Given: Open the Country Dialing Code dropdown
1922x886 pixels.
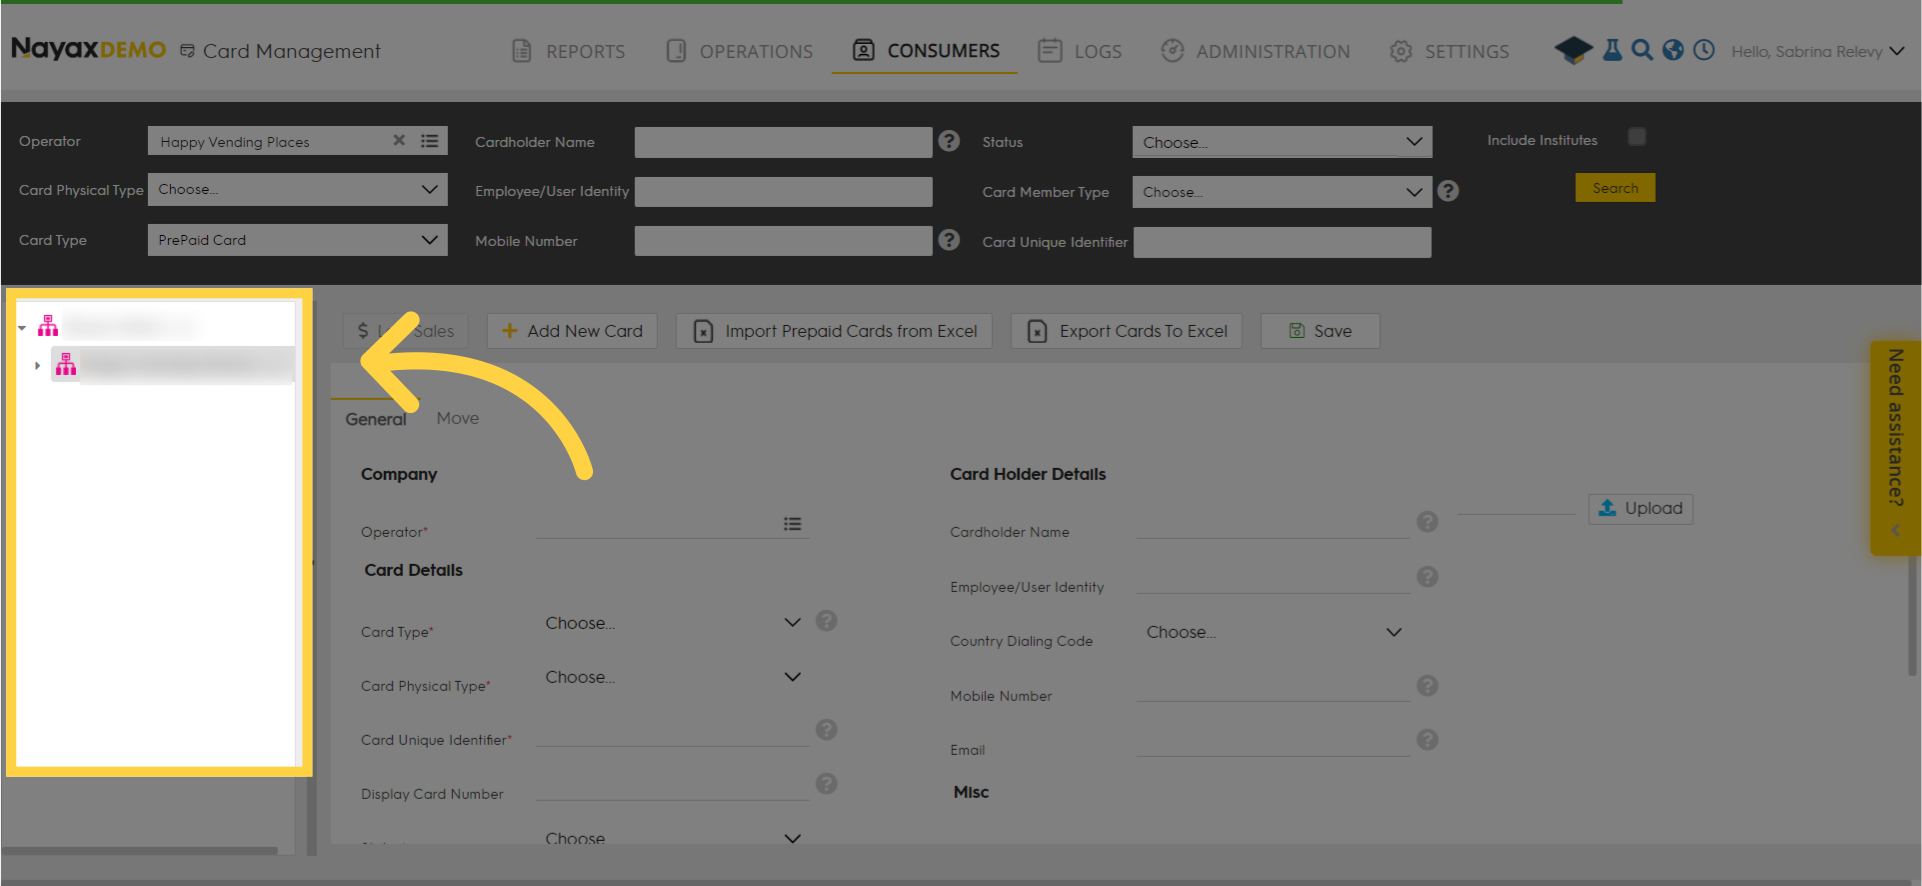Looking at the screenshot, I should tap(1273, 632).
